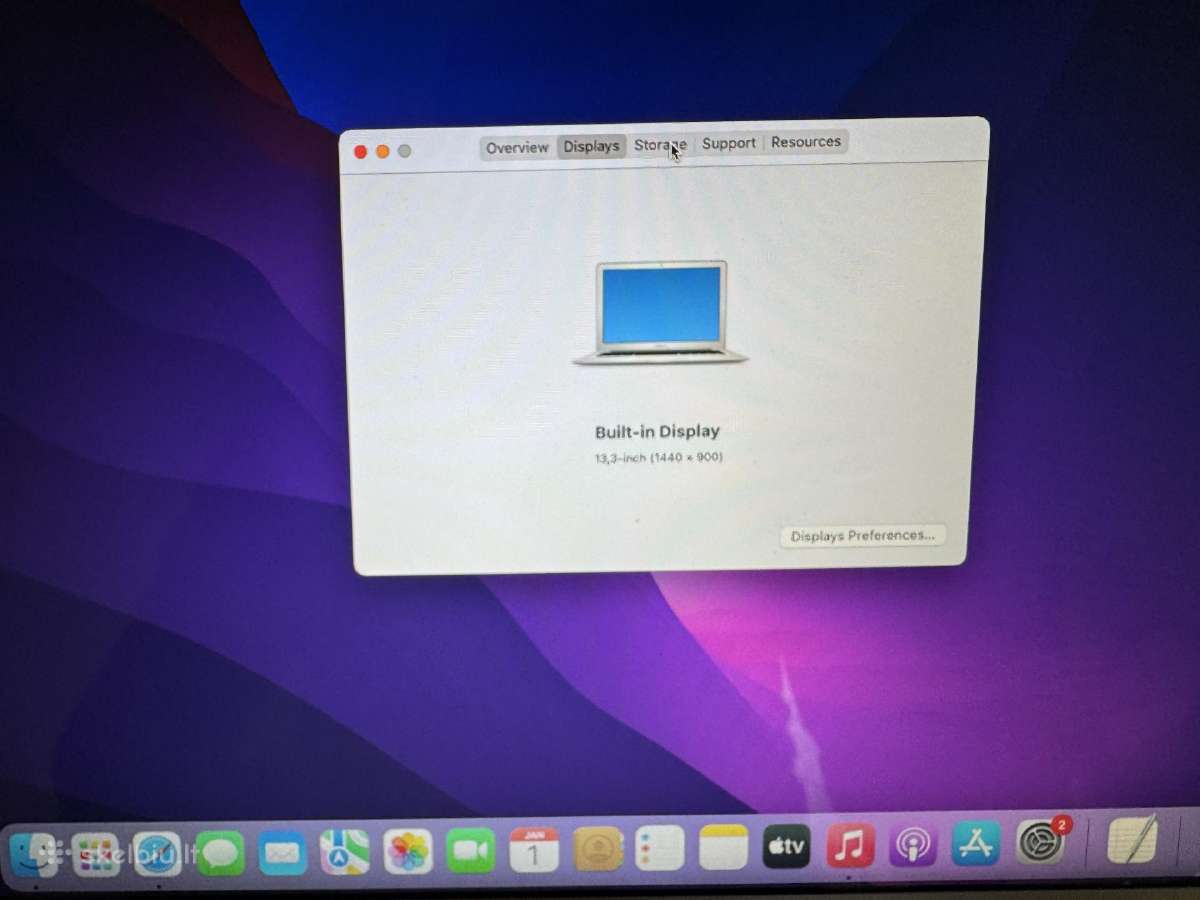Open Finder from the Dock
The height and width of the screenshot is (900, 1200).
pyautogui.click(x=33, y=855)
